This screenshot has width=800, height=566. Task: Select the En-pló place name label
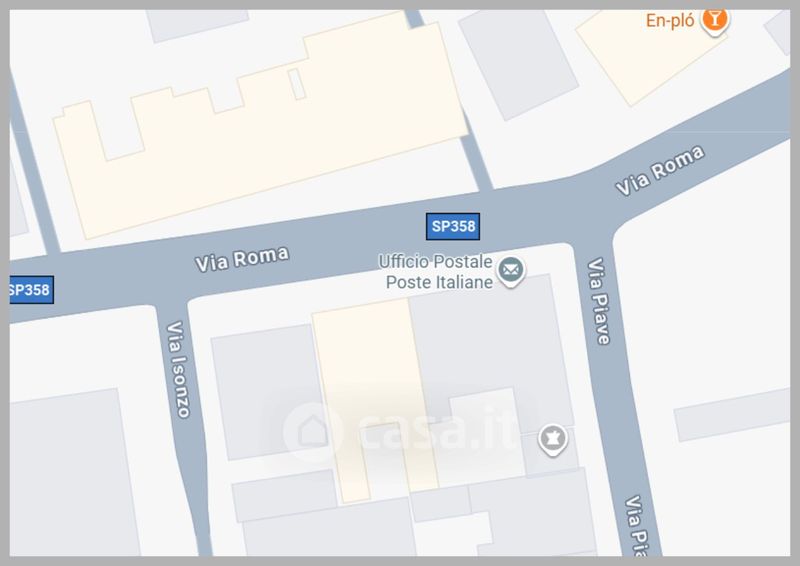point(670,20)
